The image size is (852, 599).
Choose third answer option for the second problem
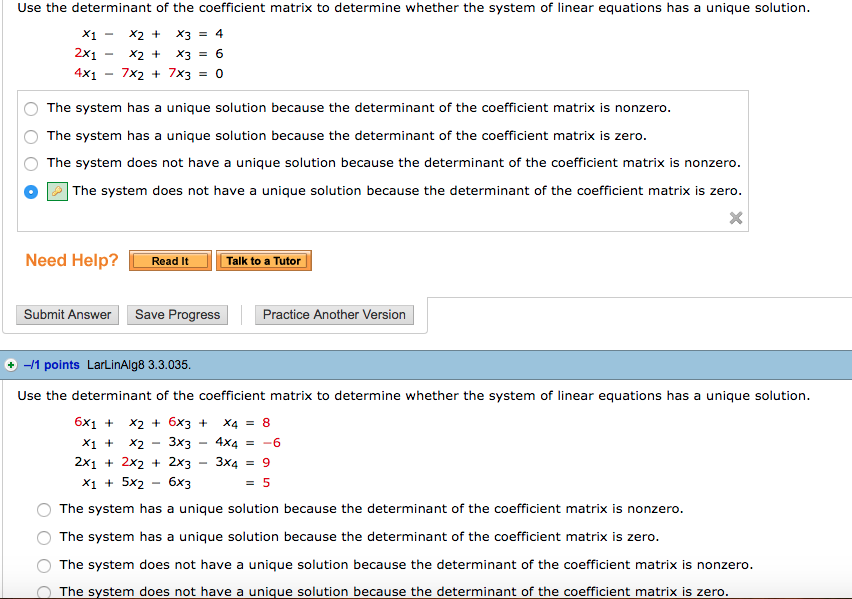pos(44,564)
